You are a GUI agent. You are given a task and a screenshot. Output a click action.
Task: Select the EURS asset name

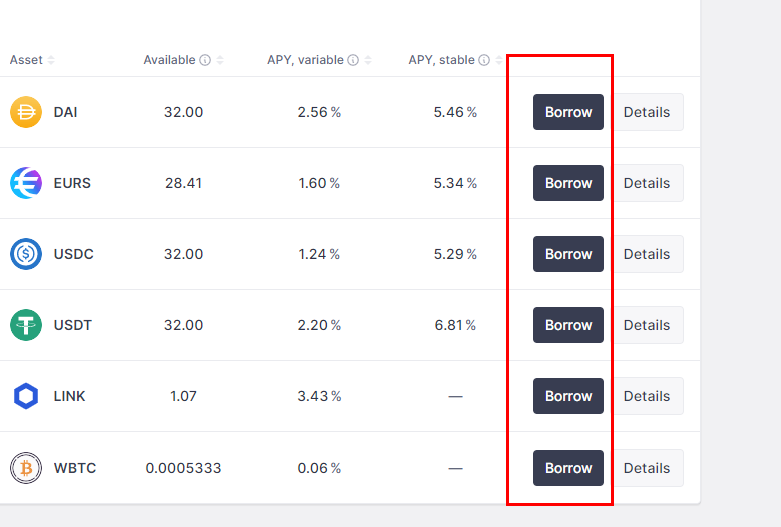pos(72,183)
